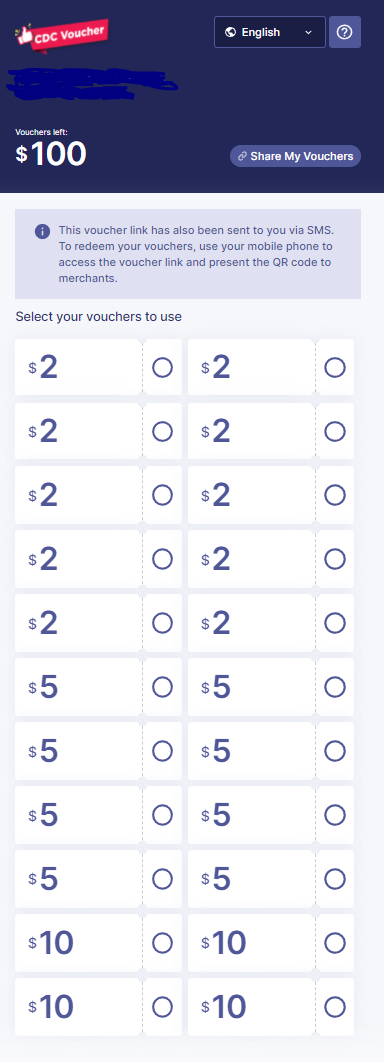Click link icon in Share My Vouchers
384x1062 pixels.
[242, 156]
